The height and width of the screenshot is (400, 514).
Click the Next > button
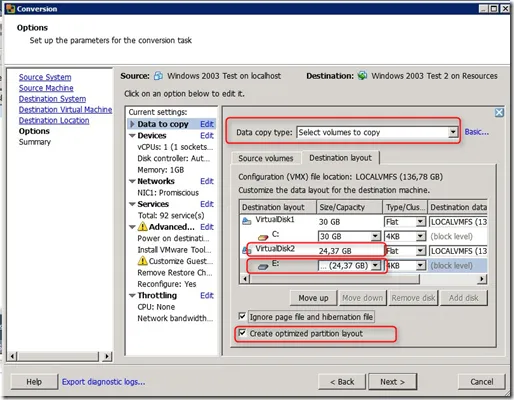tap(392, 382)
